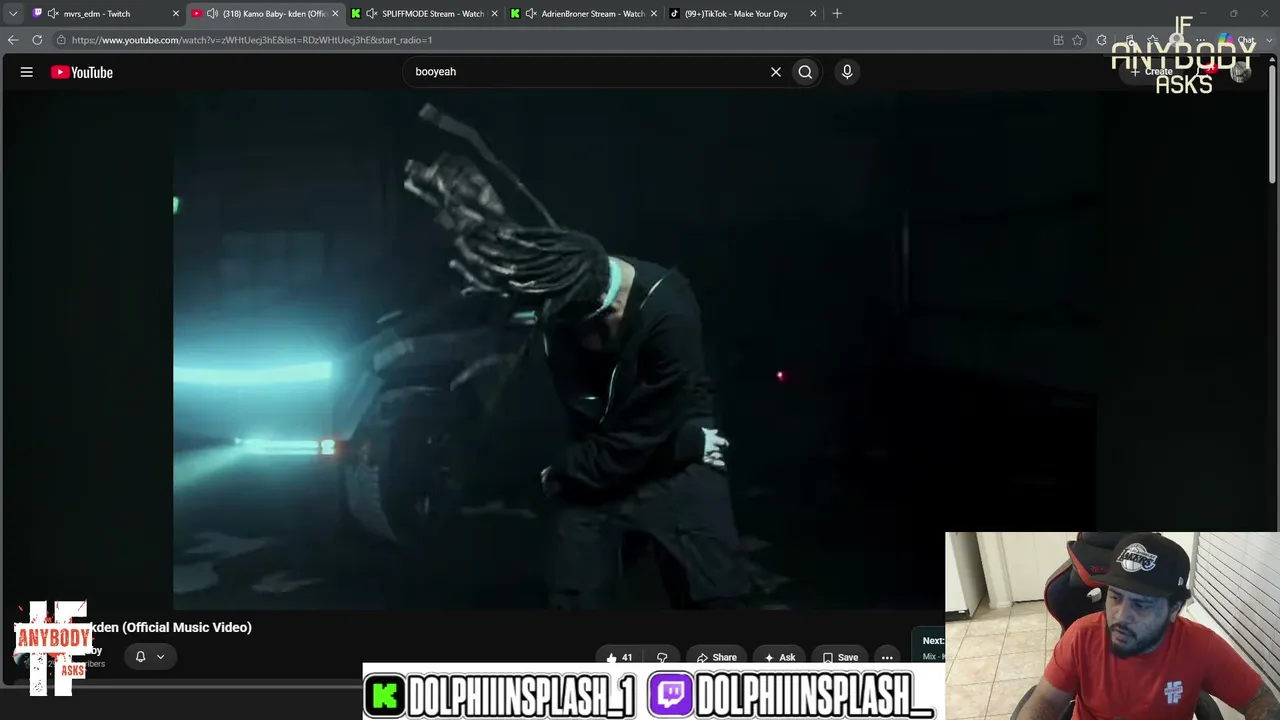The width and height of the screenshot is (1280, 720).
Task: Dislike the kden music video
Action: (662, 657)
